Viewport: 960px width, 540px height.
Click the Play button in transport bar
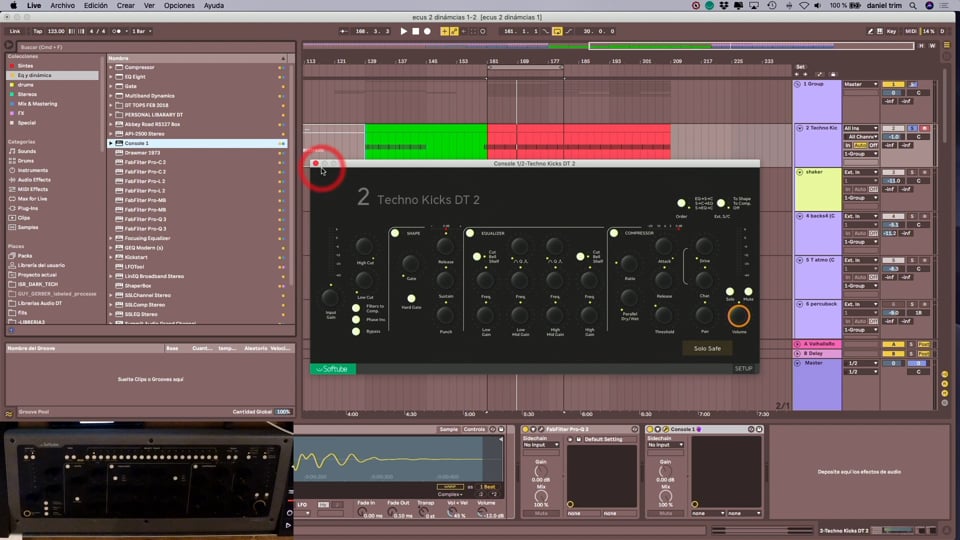[403, 31]
